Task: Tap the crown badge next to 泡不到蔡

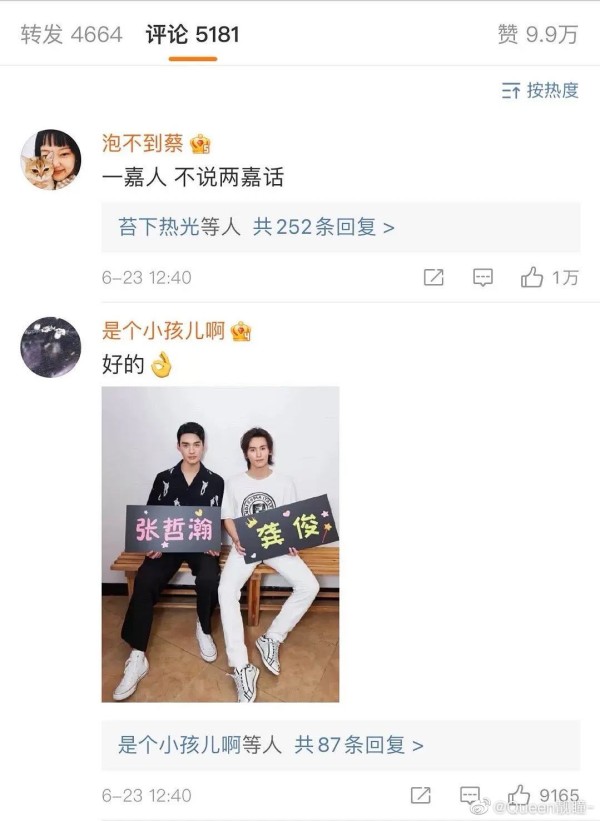Action: (201, 143)
